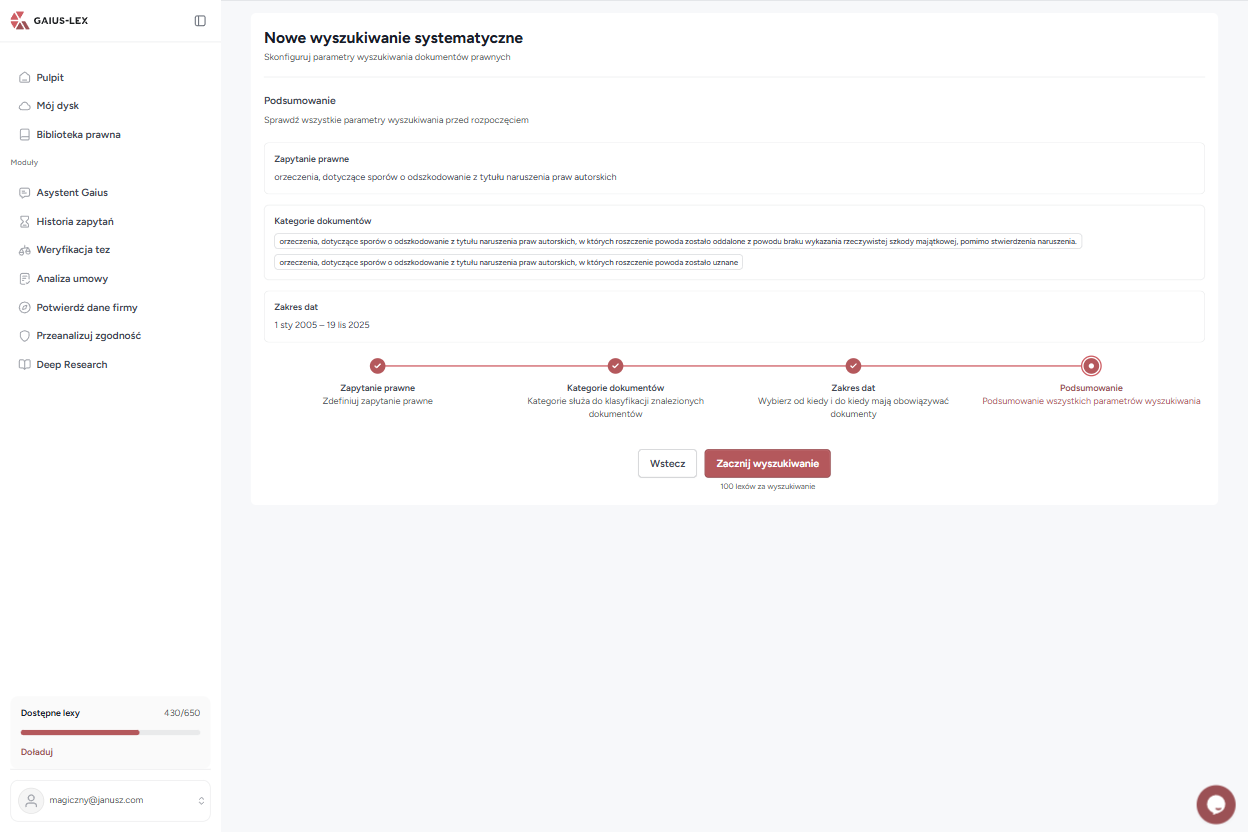This screenshot has height=832, width=1248.
Task: Open the Asystent Gaius module
Action: 70,192
